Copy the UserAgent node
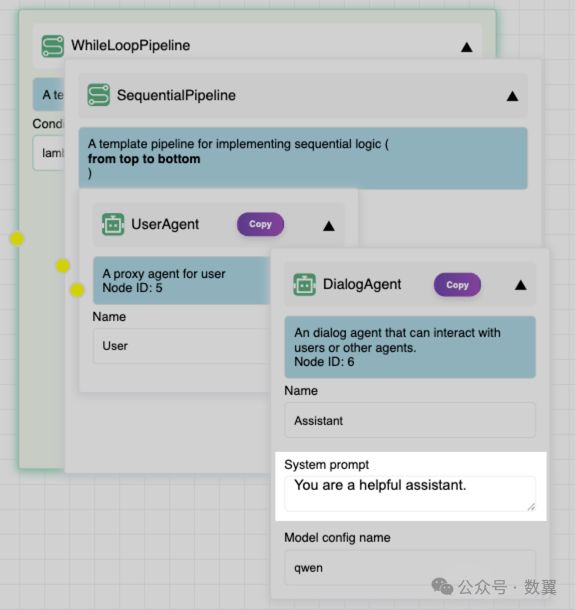Screen dimensions: 575x610 [260, 224]
